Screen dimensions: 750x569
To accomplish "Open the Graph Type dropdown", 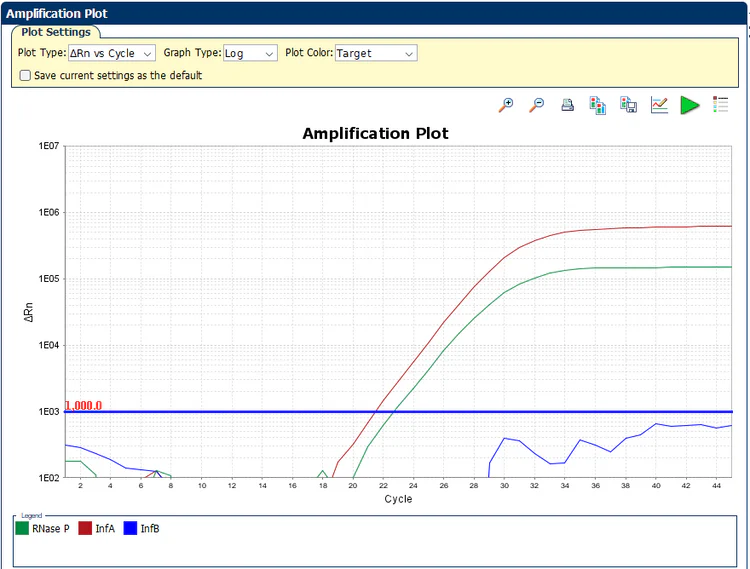I will coord(249,53).
